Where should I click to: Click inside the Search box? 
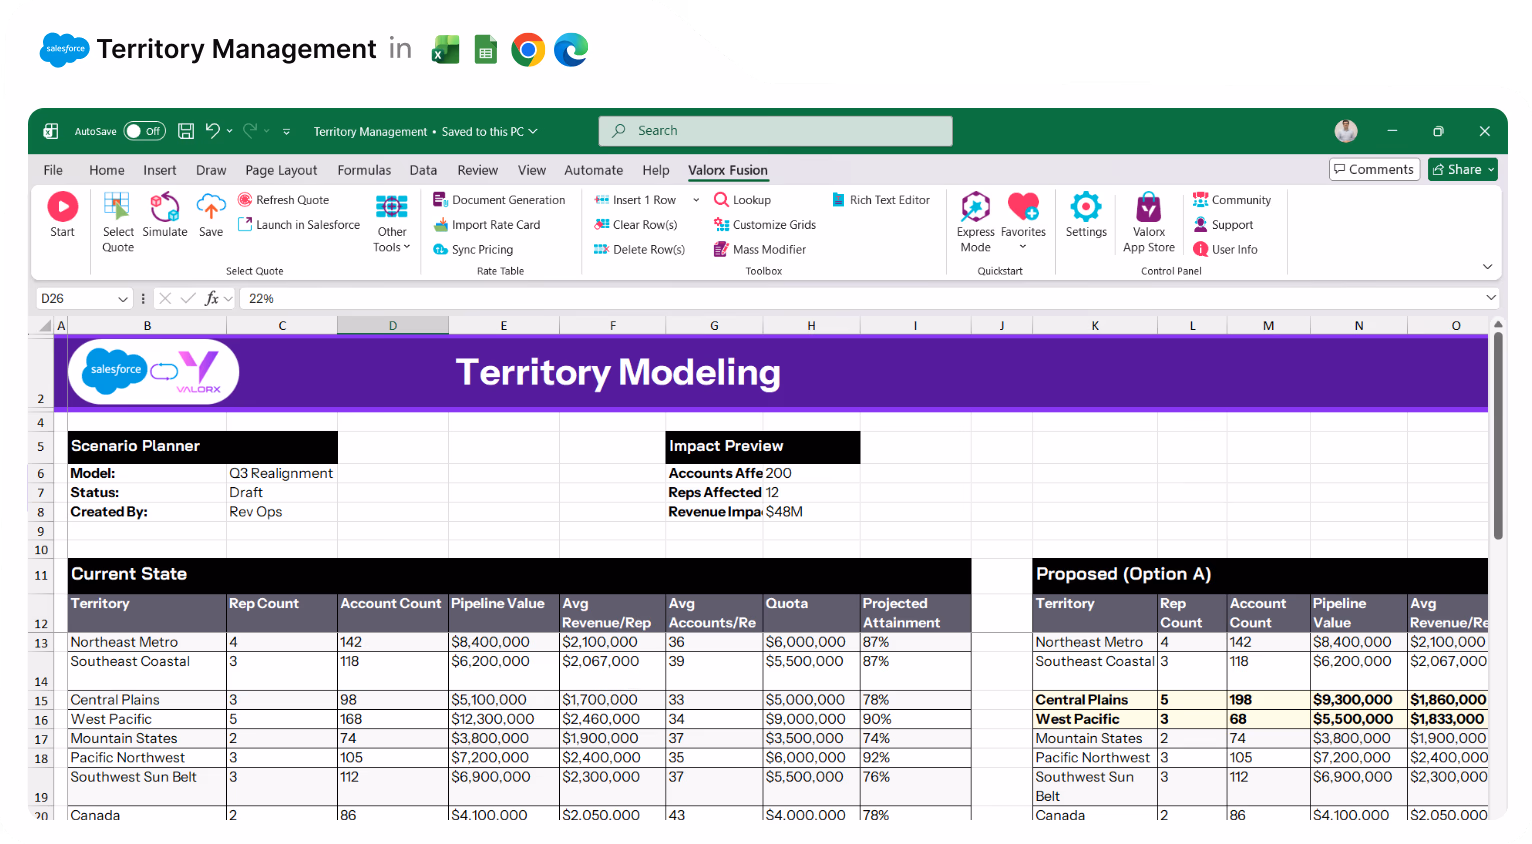[775, 131]
